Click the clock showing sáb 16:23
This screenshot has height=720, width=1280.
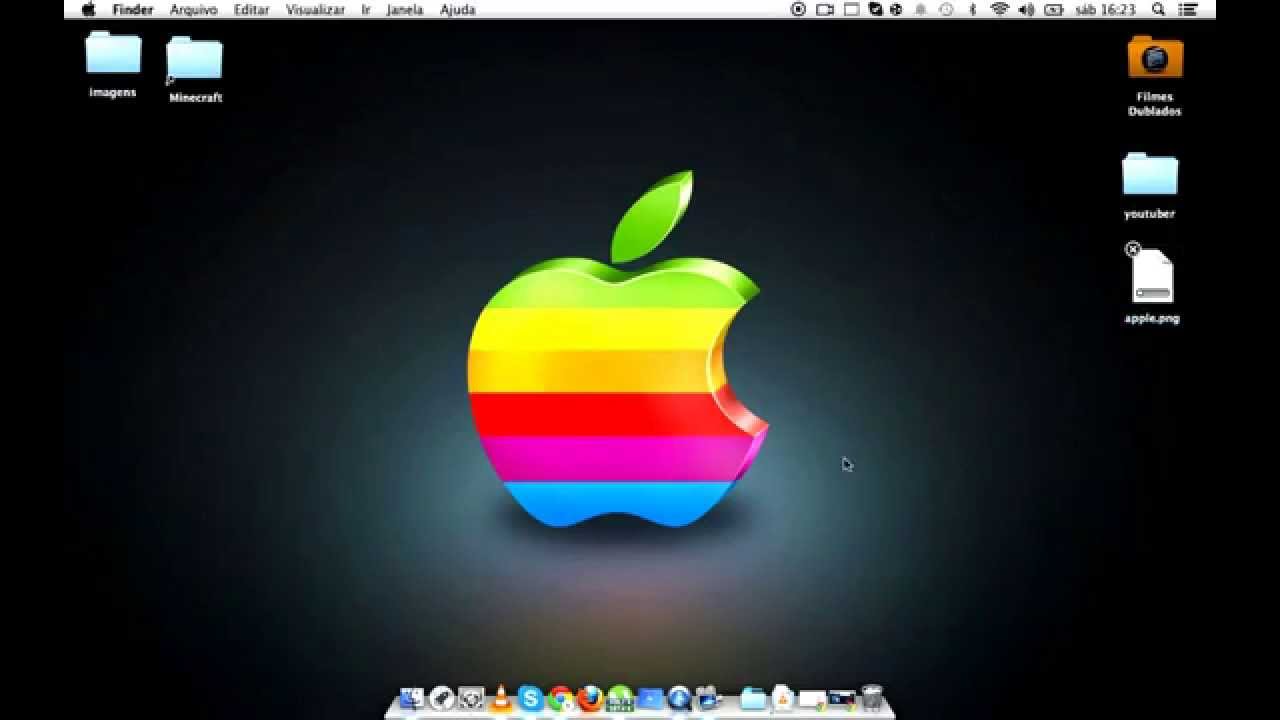click(1105, 9)
